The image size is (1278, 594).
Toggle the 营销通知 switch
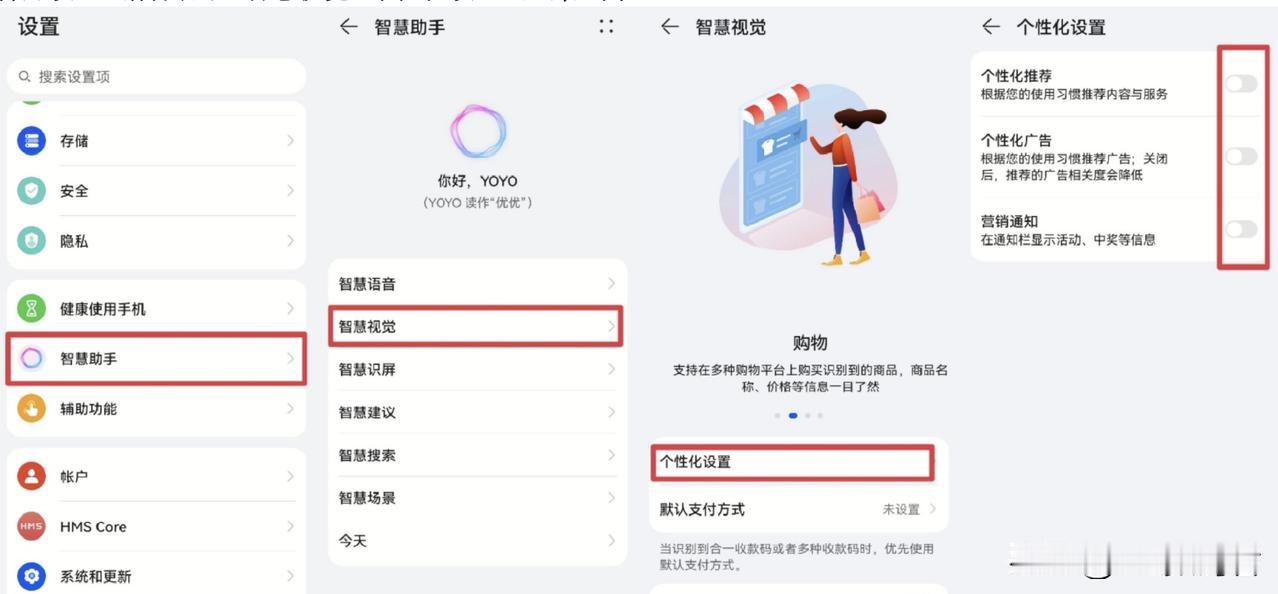pos(1241,229)
